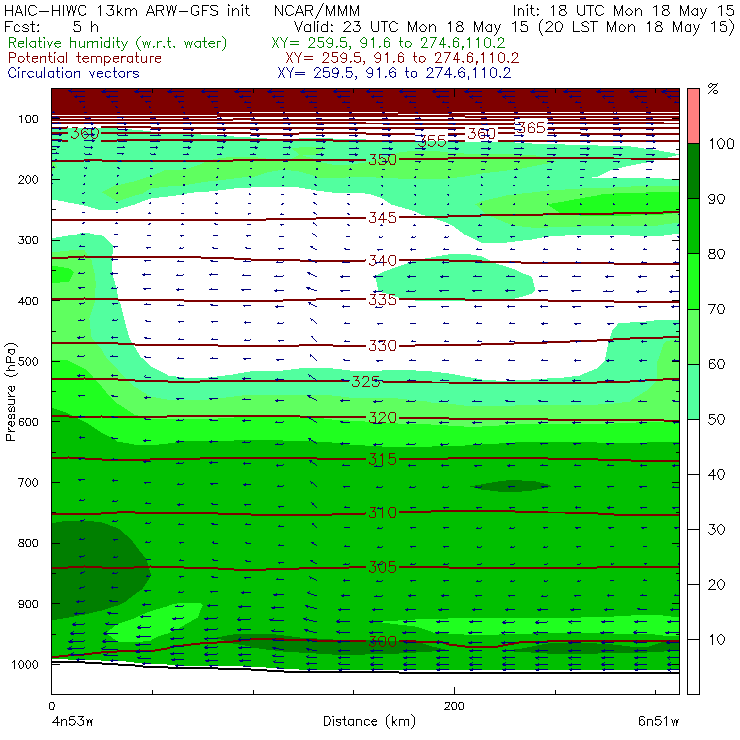Screen dimensions: 740x740
Task: Click the bright green colorbar segment for 70 to 80
Action: (x=693, y=281)
